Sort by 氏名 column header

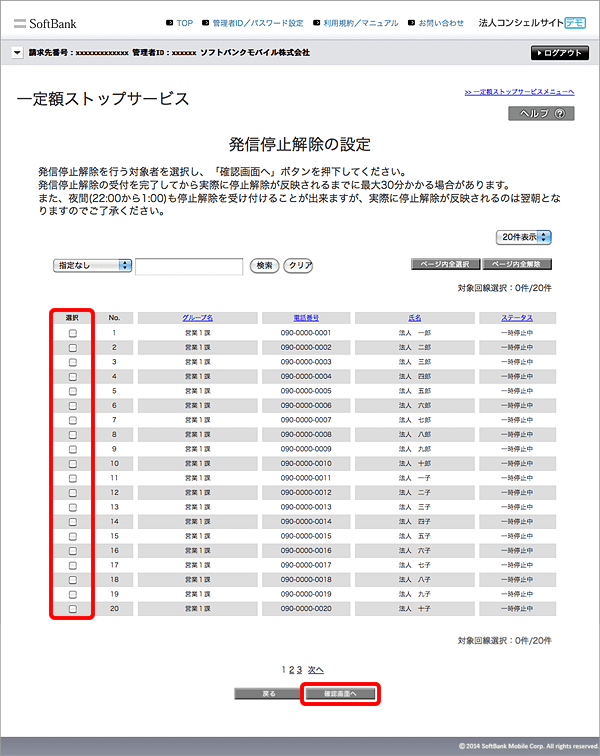(x=415, y=318)
